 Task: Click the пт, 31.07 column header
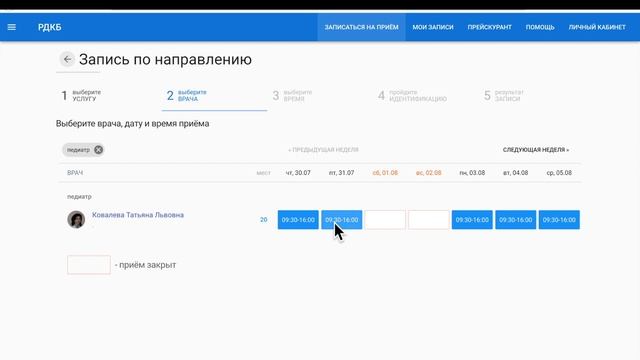[x=342, y=173]
